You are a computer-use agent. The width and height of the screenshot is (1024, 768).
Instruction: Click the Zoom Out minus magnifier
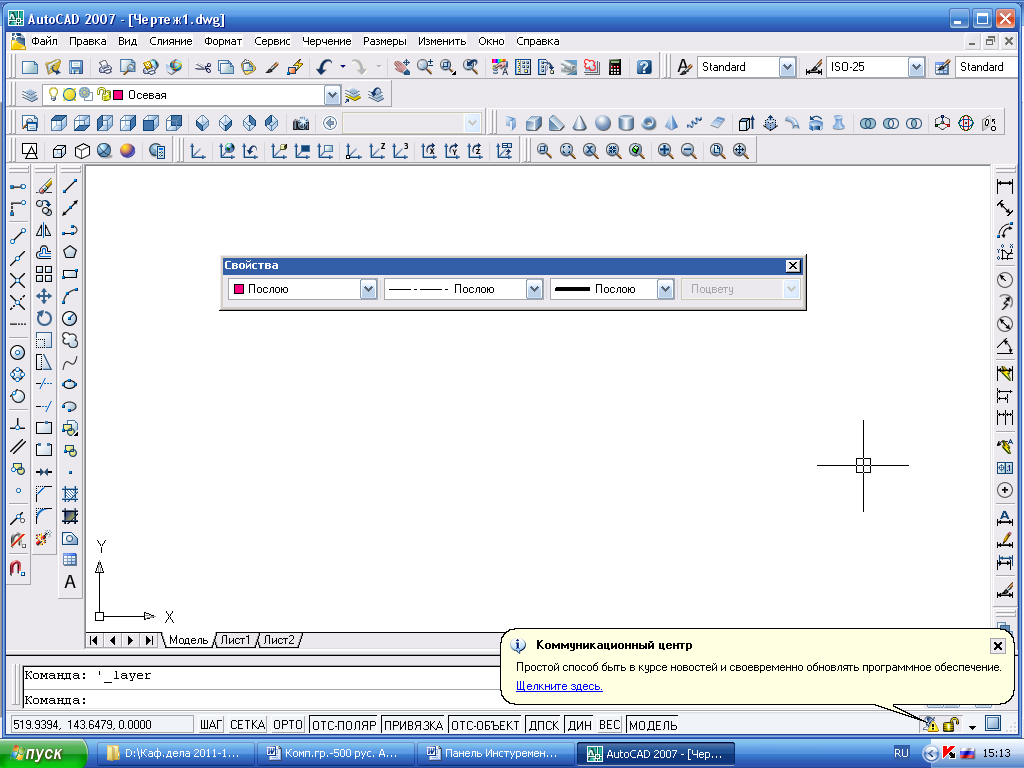tap(688, 151)
